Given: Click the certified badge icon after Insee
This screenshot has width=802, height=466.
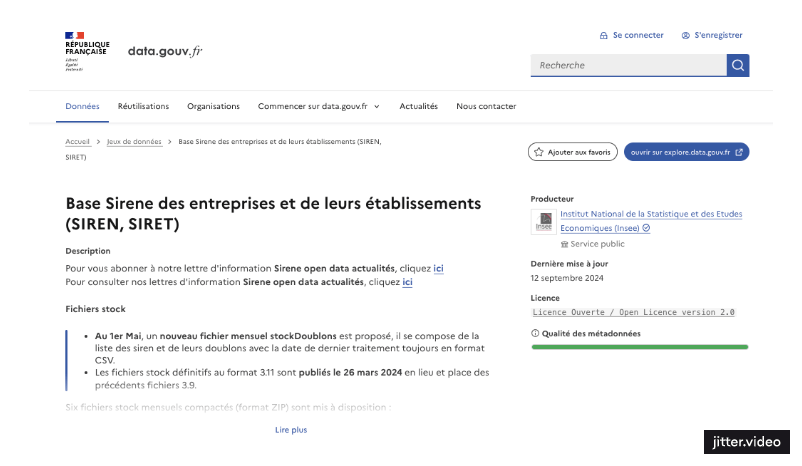Looking at the screenshot, I should 646,228.
